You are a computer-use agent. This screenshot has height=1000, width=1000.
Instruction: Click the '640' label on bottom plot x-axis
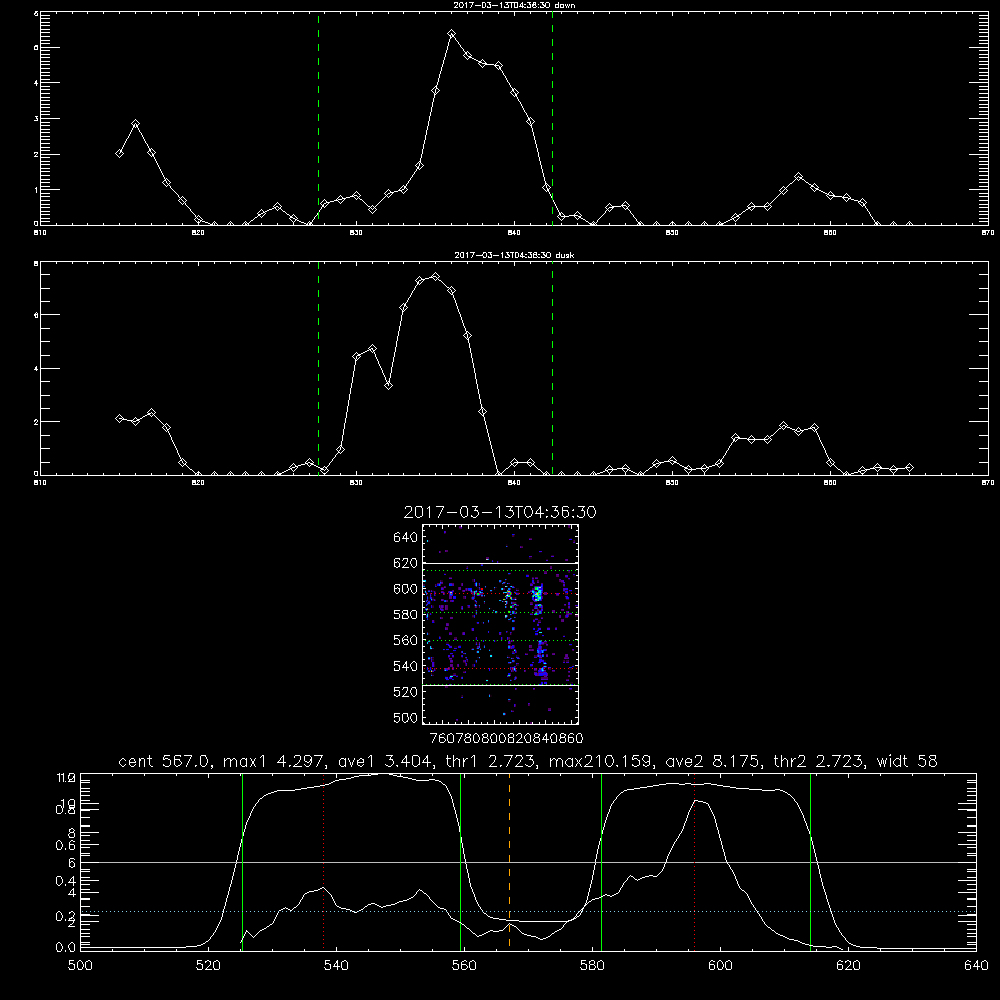[x=976, y=966]
